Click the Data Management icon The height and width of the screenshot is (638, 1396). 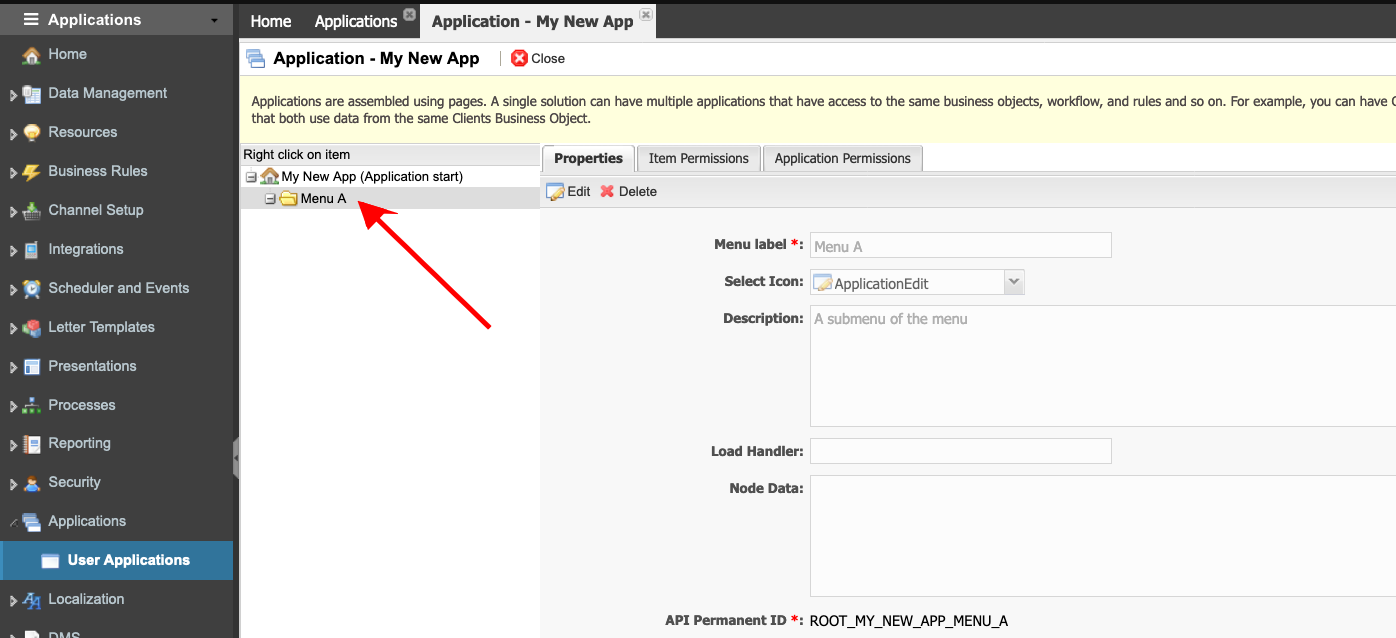31,94
